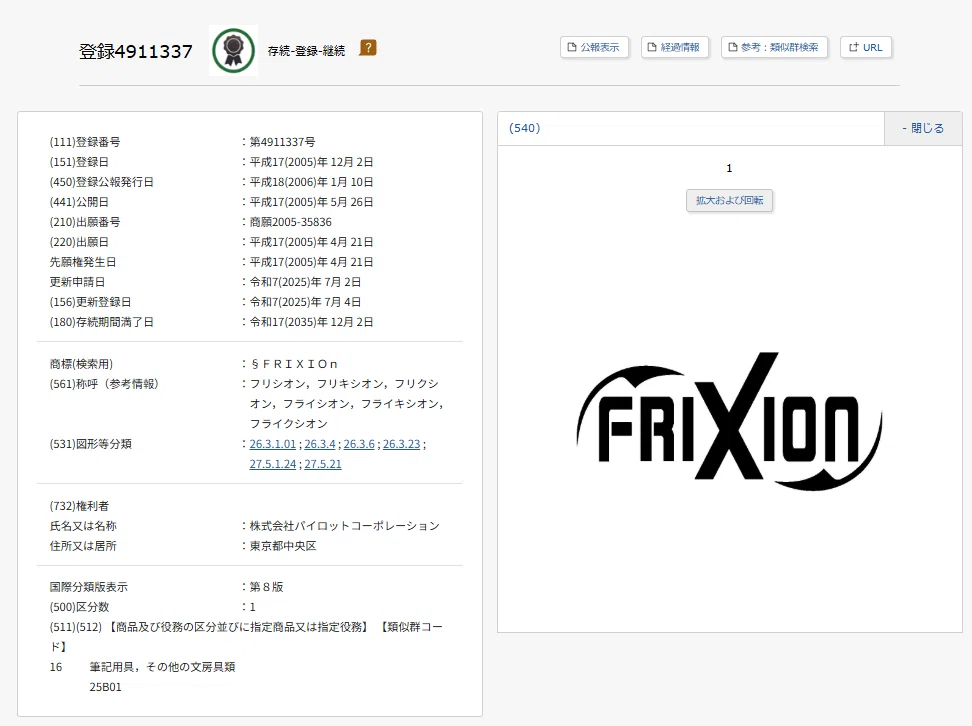
Task: Follow the 26.3.6 classification link
Action: click(x=359, y=444)
